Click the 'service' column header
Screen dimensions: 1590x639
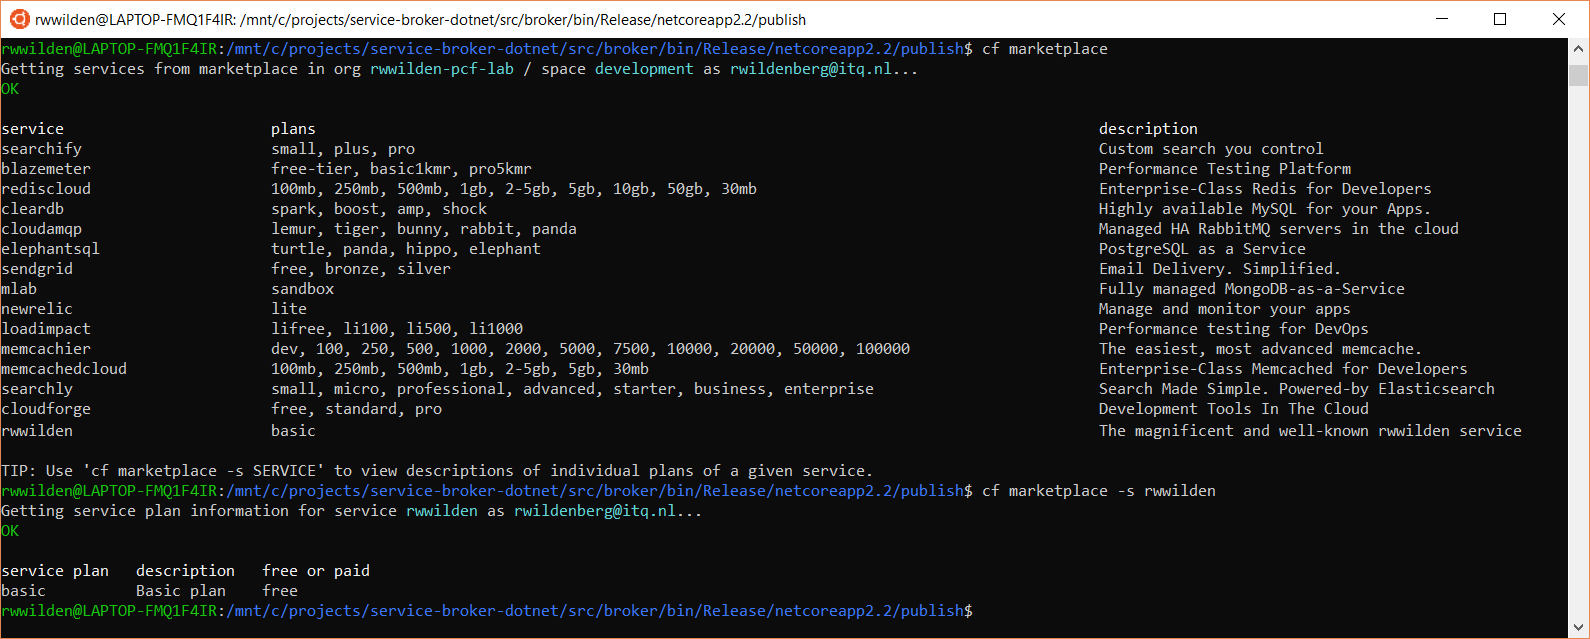tap(33, 129)
